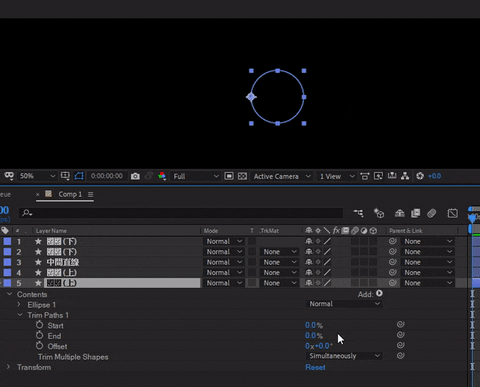Click the fx column header icon
This screenshot has height=387, width=480.
[x=336, y=230]
